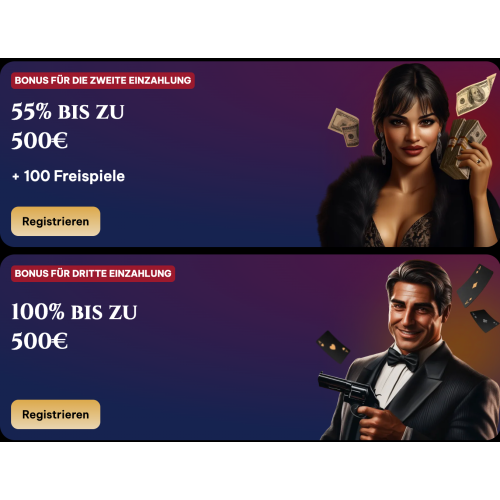
Task: Click the black heart playing card left of the man
Action: 333,347
